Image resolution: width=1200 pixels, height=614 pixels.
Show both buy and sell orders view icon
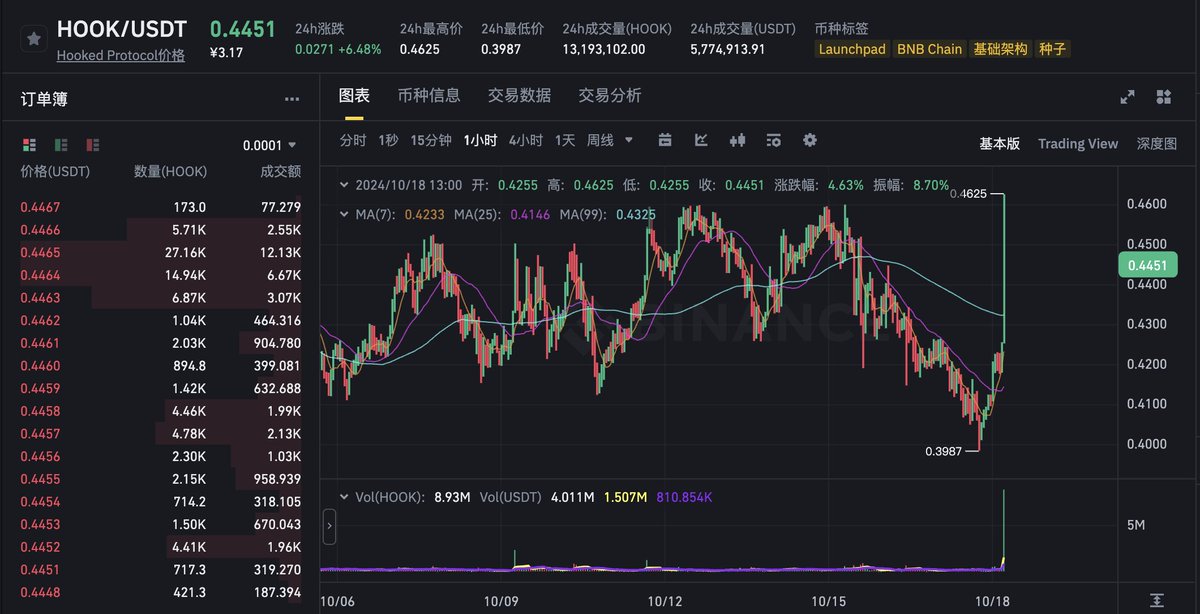pos(28,145)
